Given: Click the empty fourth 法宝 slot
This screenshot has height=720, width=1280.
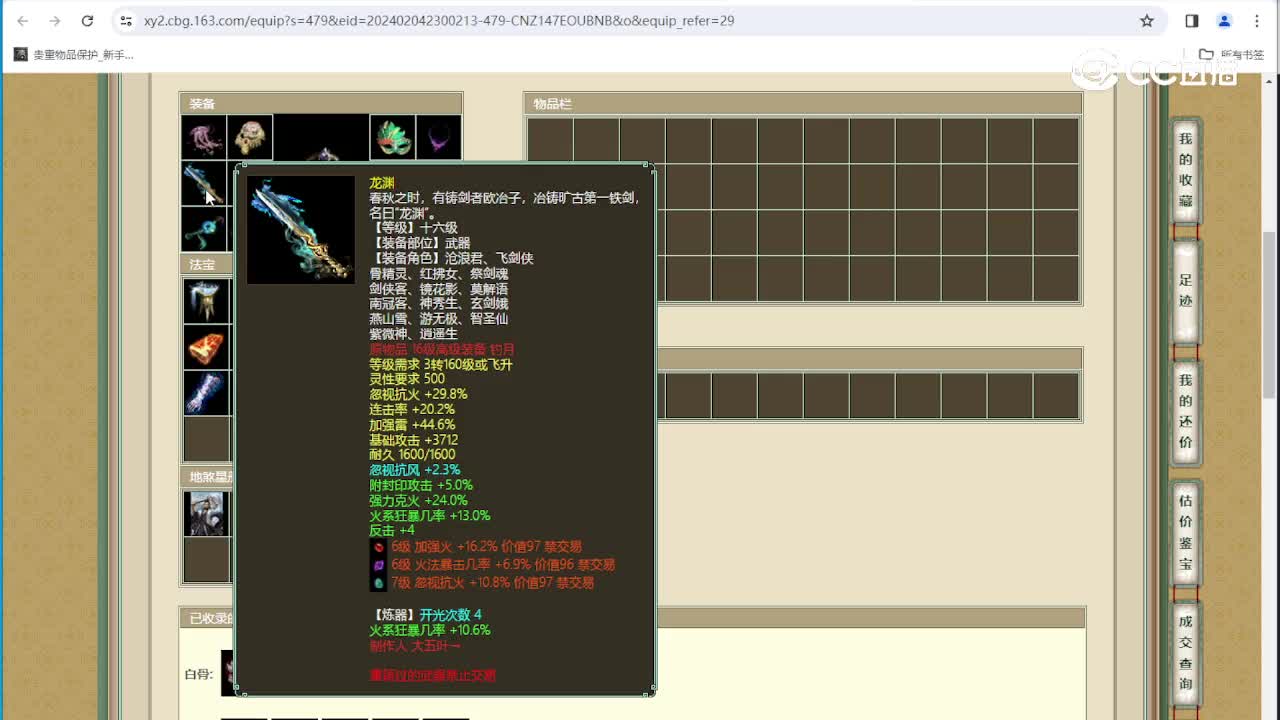Looking at the screenshot, I should tap(207, 439).
